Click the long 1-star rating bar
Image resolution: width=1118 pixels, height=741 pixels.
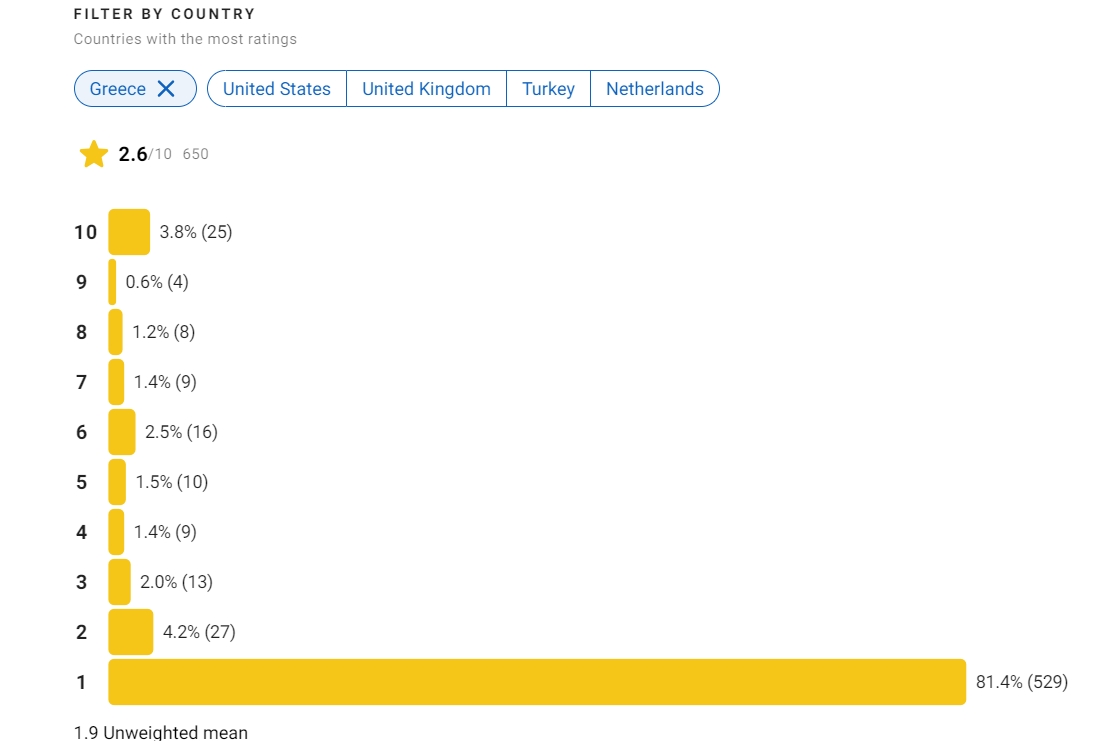(537, 682)
